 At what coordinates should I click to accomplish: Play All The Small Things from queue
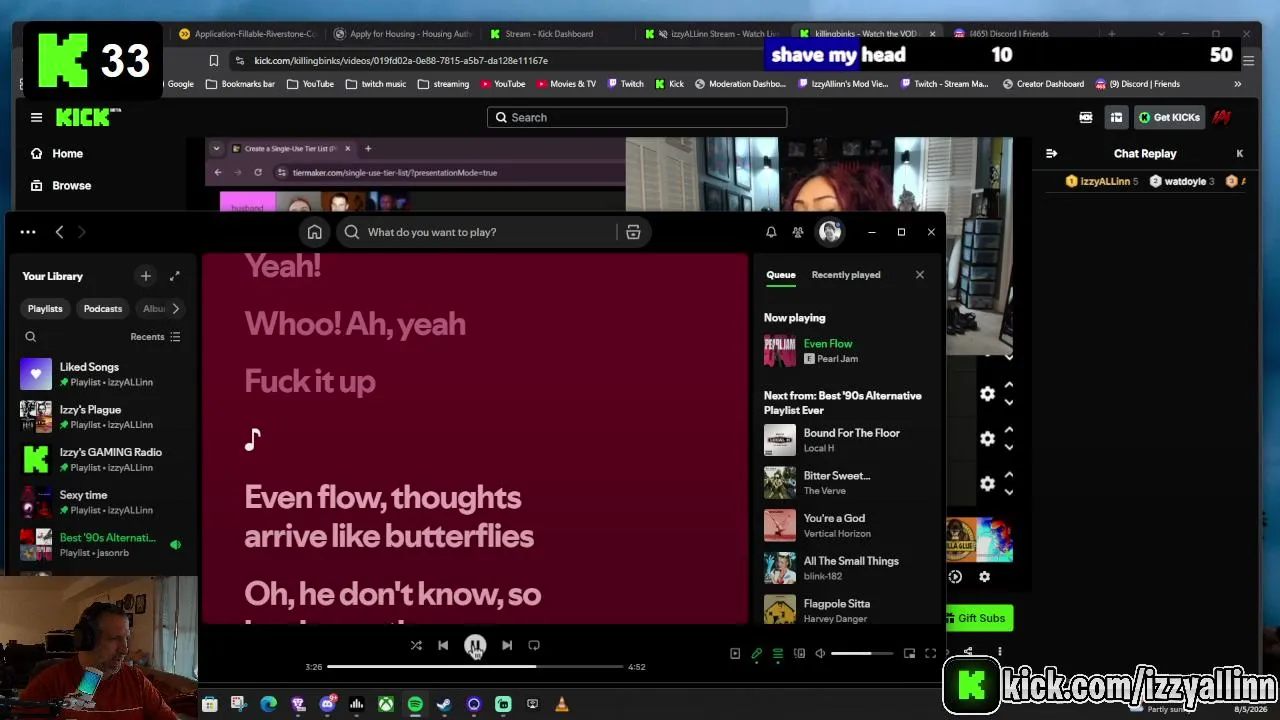tap(848, 568)
